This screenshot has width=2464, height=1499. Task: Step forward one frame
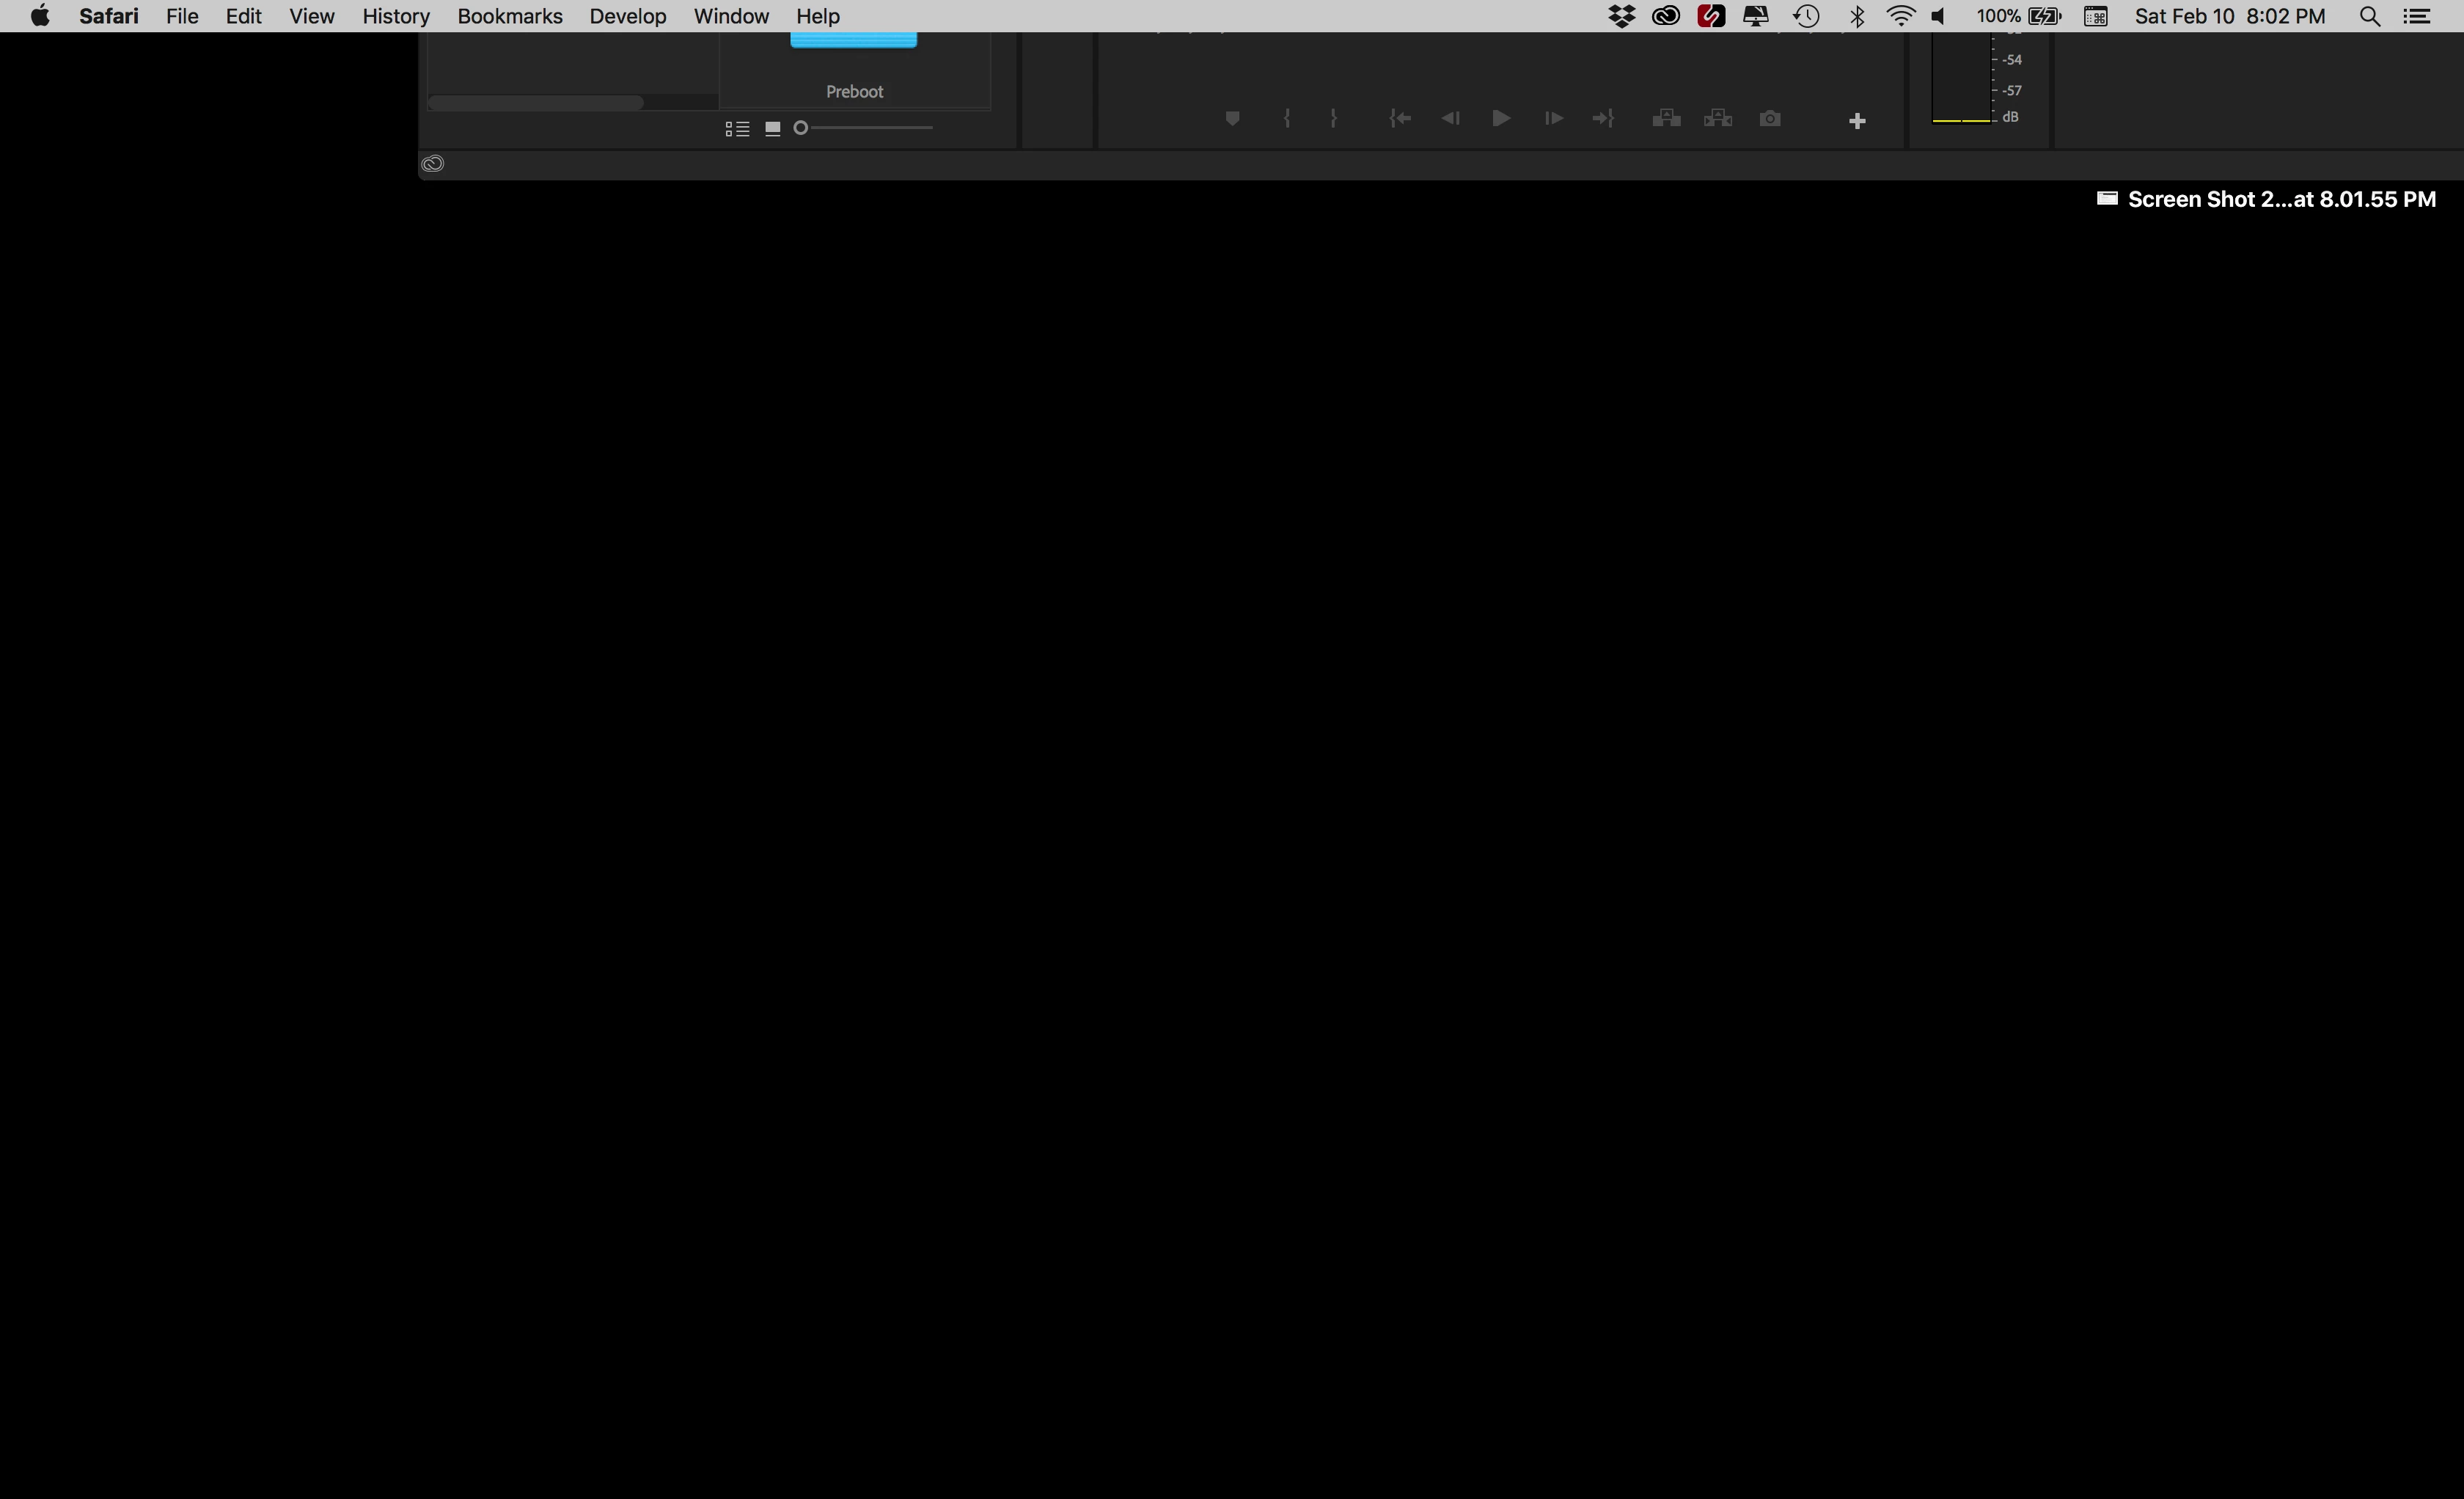tap(1553, 119)
